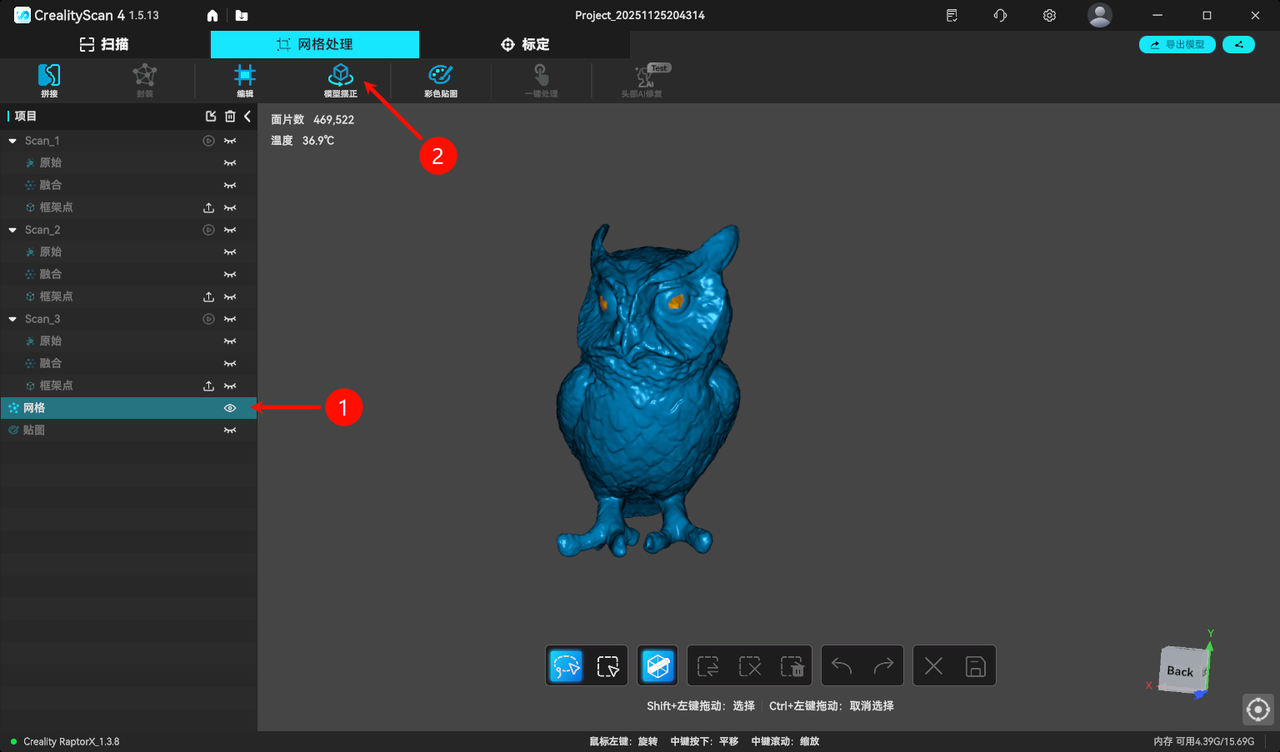Open the customer support headset icon
This screenshot has width=1280, height=752.
1000,16
